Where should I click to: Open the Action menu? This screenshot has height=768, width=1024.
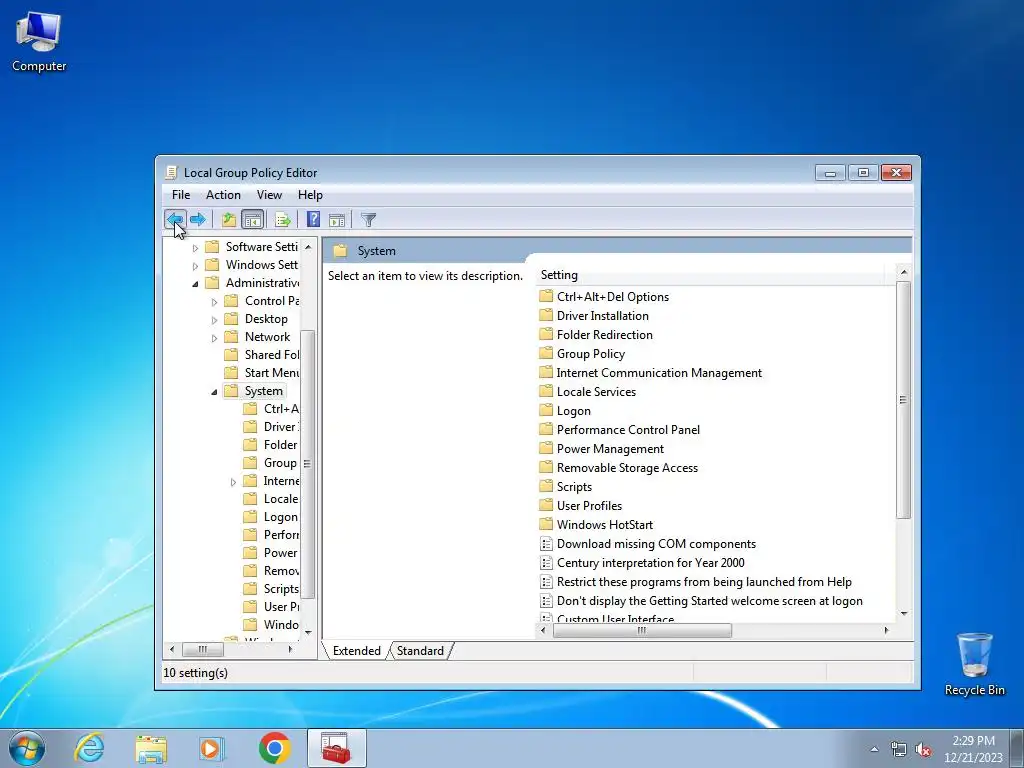click(x=223, y=195)
